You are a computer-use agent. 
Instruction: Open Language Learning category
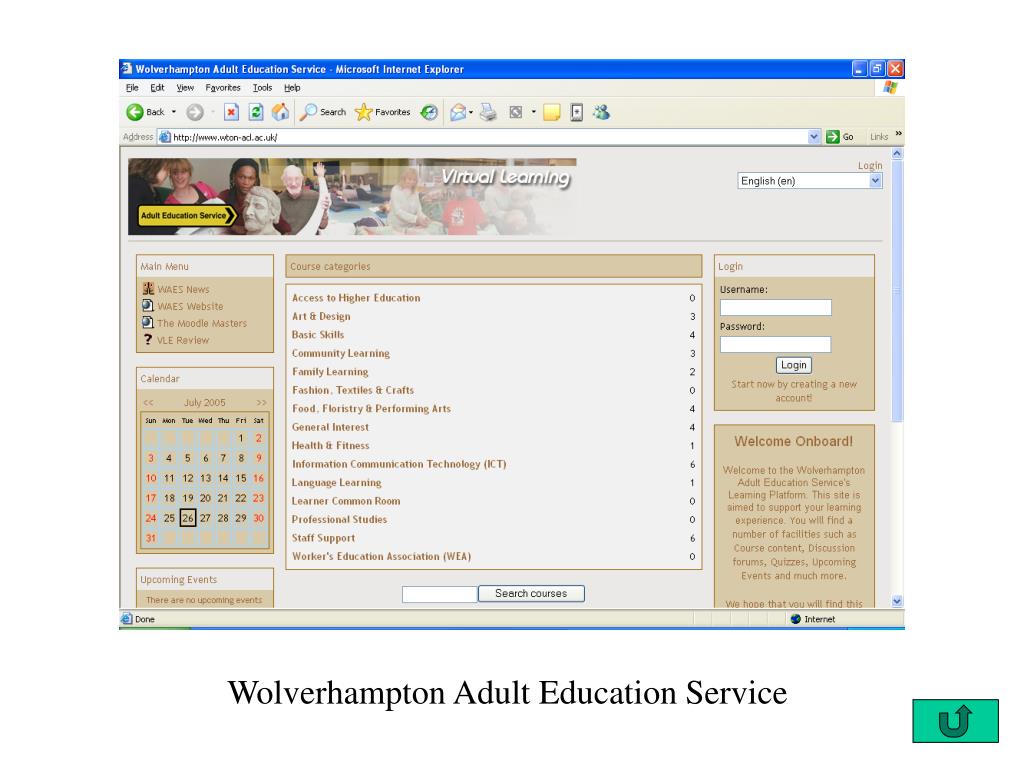click(x=336, y=483)
